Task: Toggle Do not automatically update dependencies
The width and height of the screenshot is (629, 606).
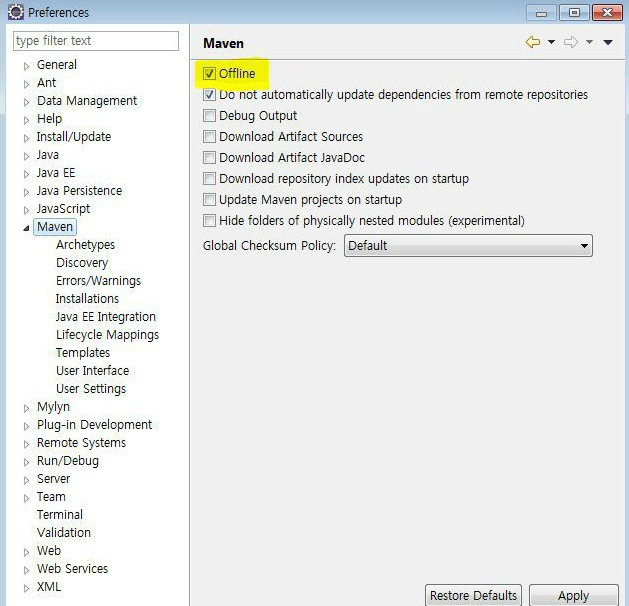Action: pyautogui.click(x=209, y=95)
